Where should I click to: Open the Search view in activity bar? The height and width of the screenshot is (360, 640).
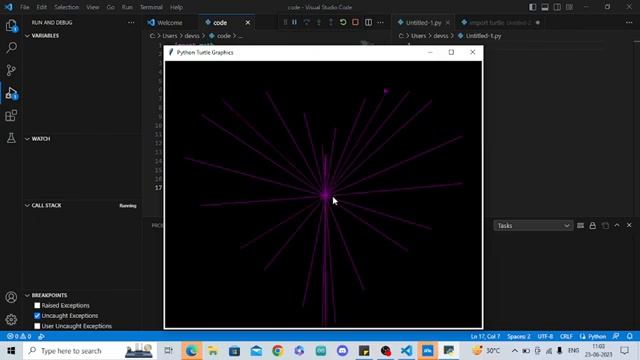pos(11,48)
